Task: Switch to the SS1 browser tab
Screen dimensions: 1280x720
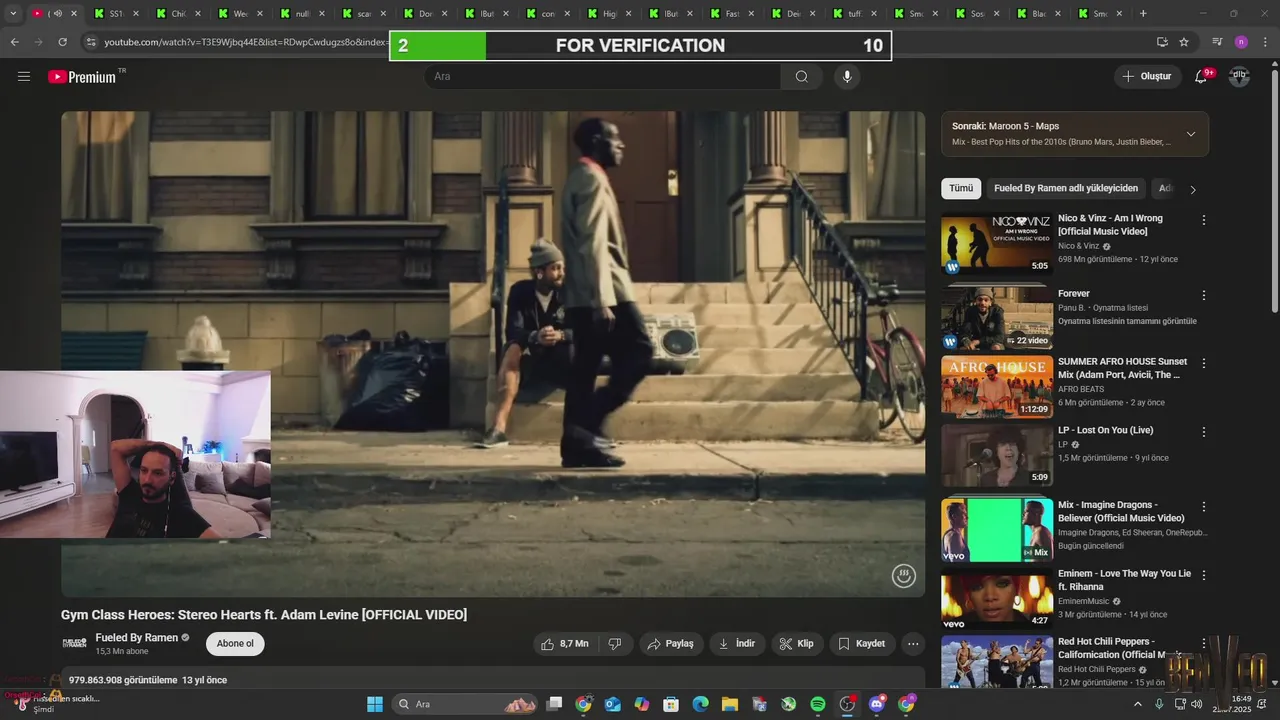Action: [x=114, y=14]
